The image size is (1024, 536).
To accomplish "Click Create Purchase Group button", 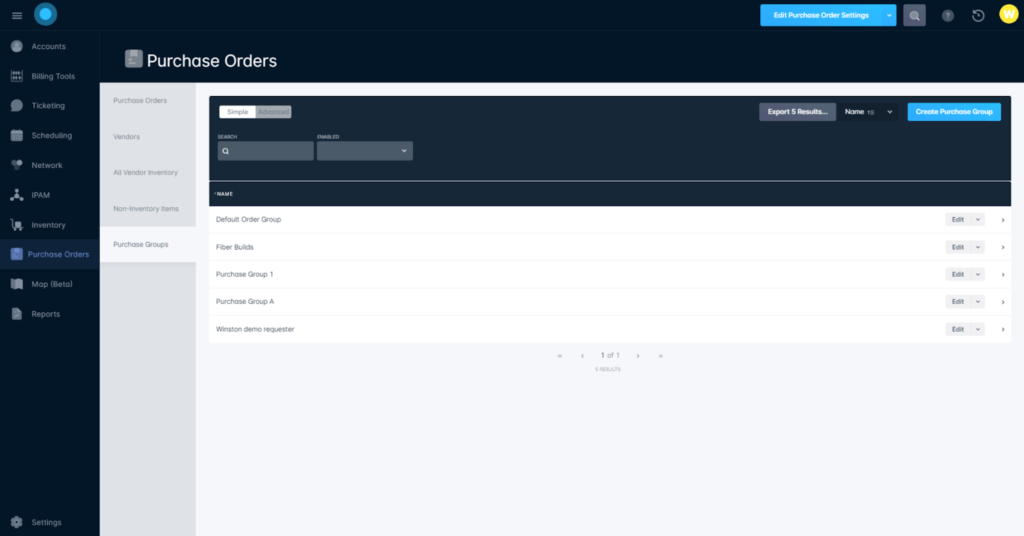I will click(x=954, y=112).
